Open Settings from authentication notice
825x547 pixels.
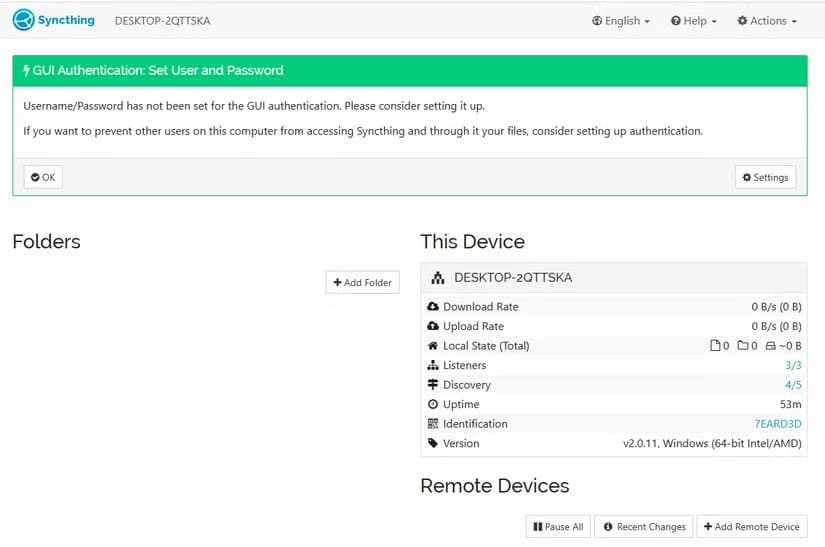(765, 177)
